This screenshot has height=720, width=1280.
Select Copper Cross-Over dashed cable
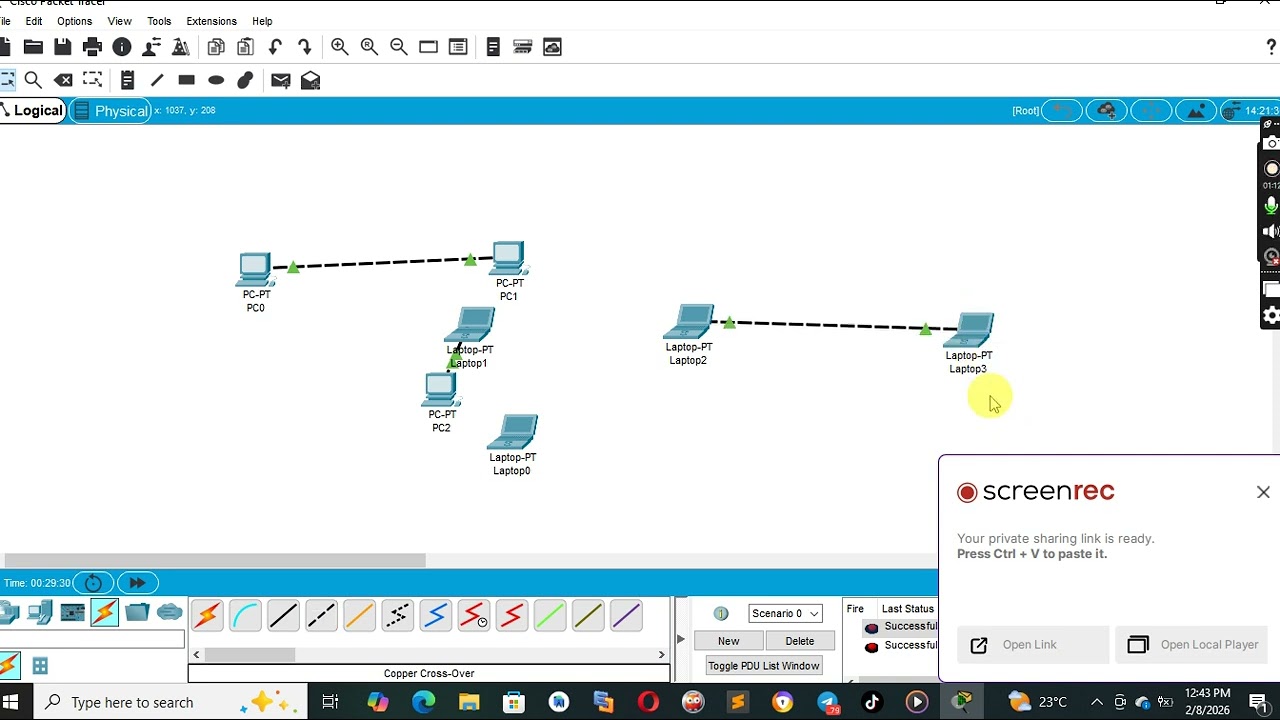tap(321, 616)
